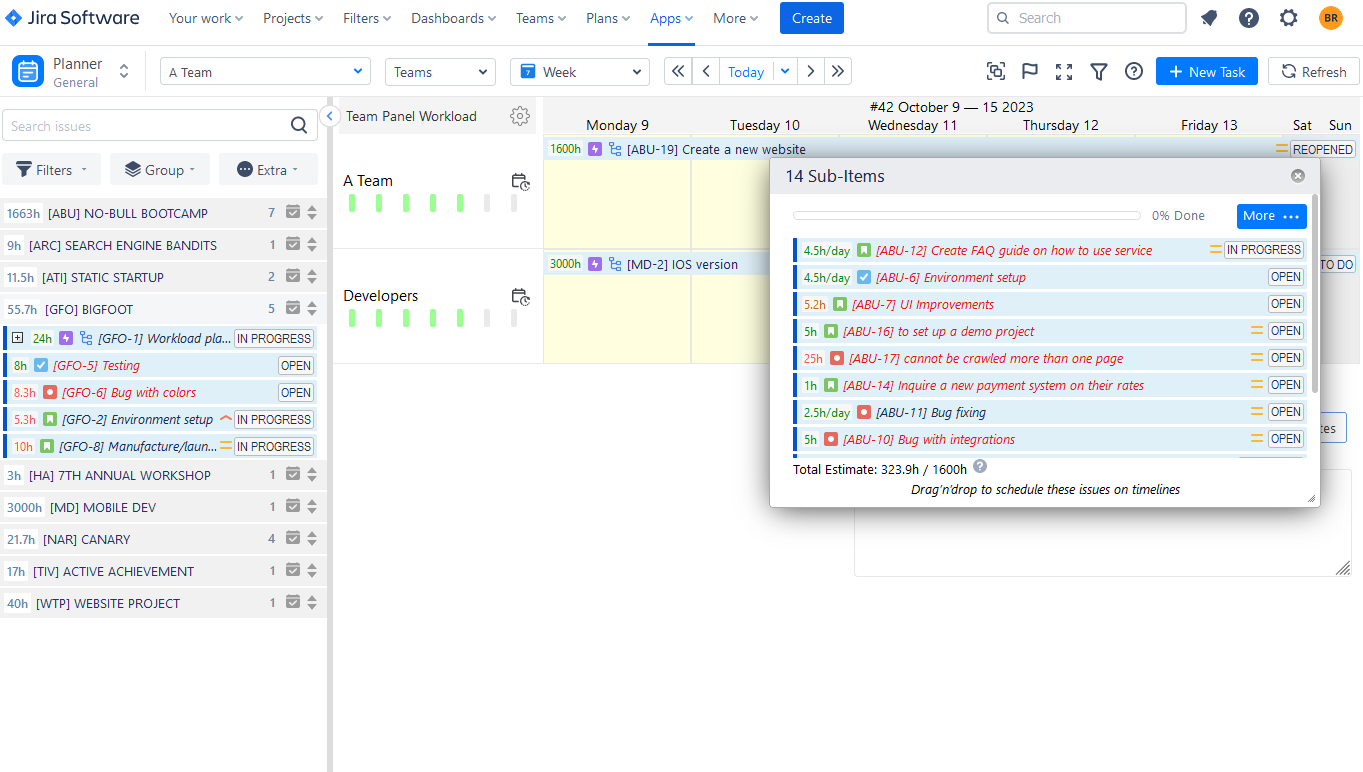Click the magnifier icon in Search issues

click(298, 124)
